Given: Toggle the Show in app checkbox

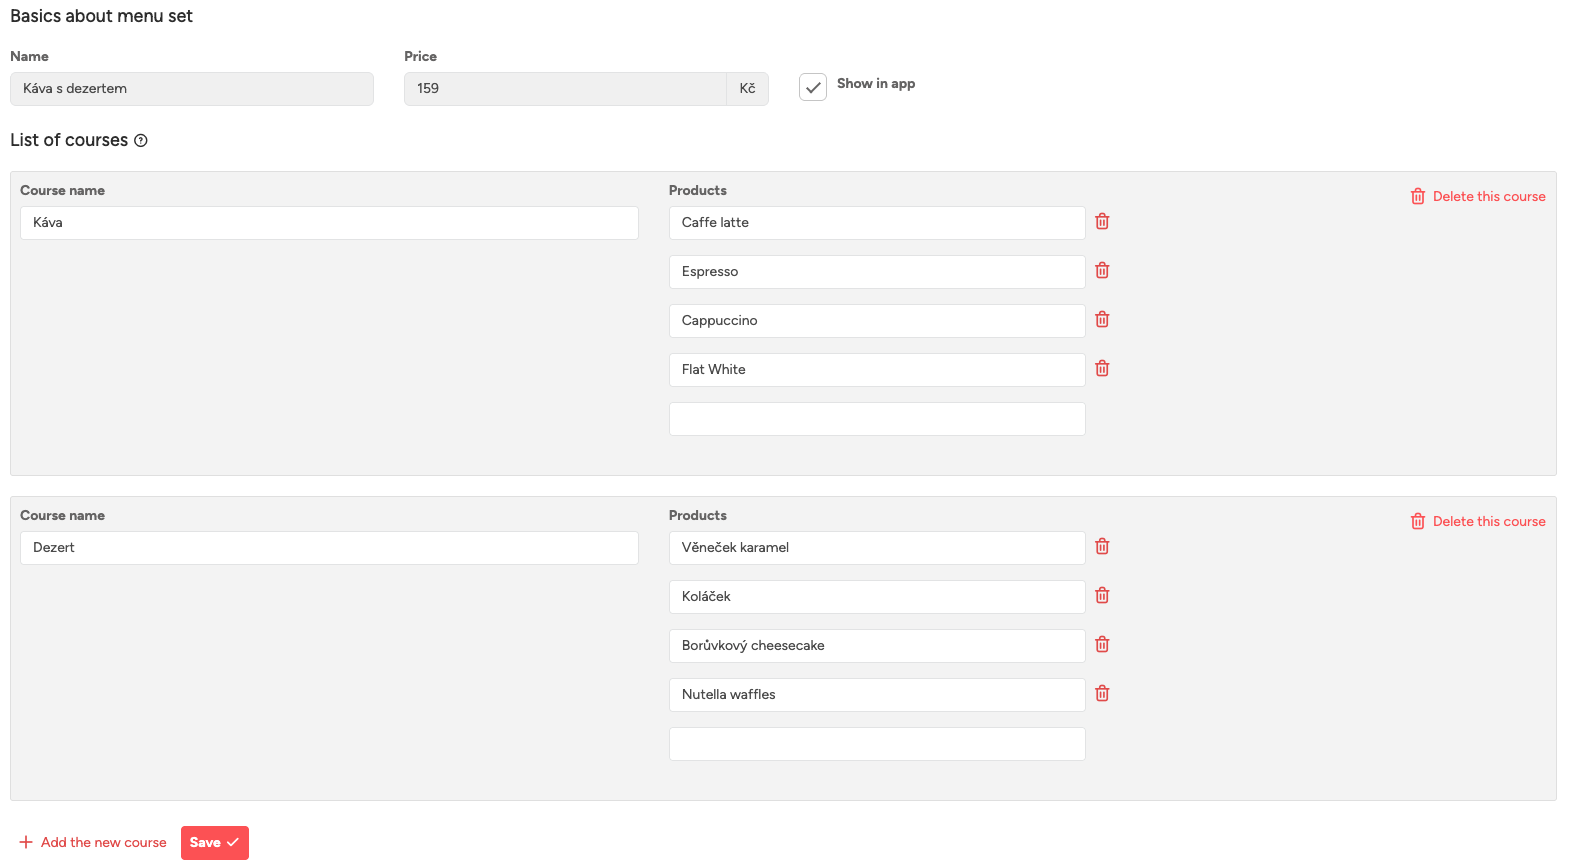Looking at the screenshot, I should pyautogui.click(x=813, y=87).
